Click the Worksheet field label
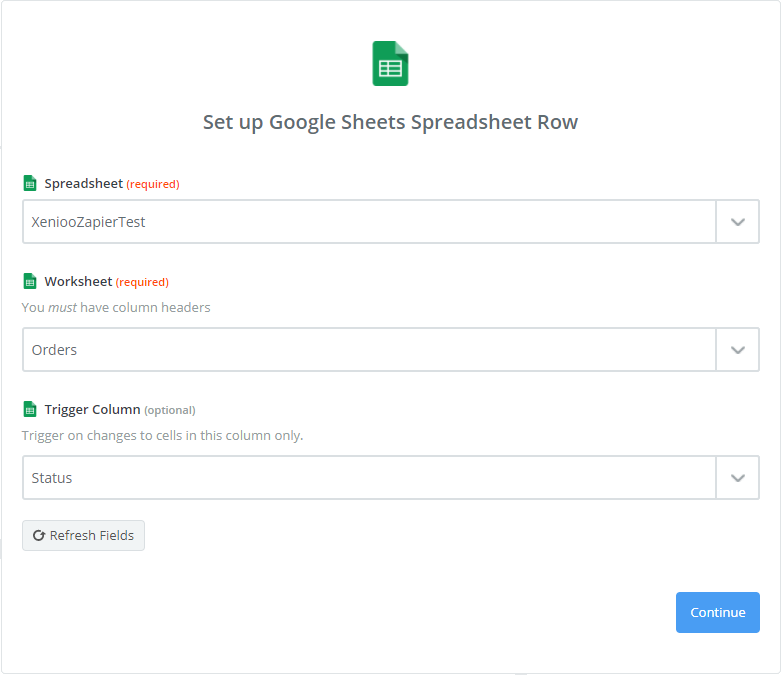Viewport: 781px width, 675px height. tap(78, 281)
